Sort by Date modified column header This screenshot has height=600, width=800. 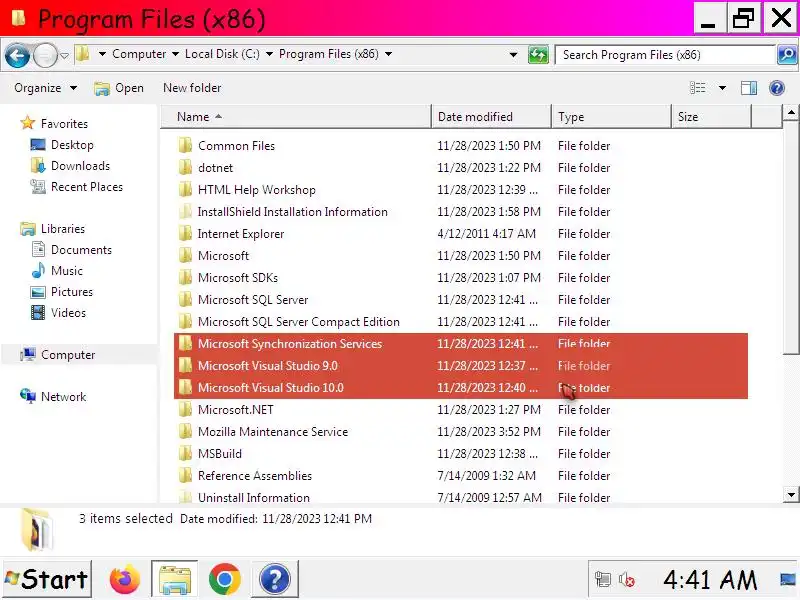[x=491, y=117]
